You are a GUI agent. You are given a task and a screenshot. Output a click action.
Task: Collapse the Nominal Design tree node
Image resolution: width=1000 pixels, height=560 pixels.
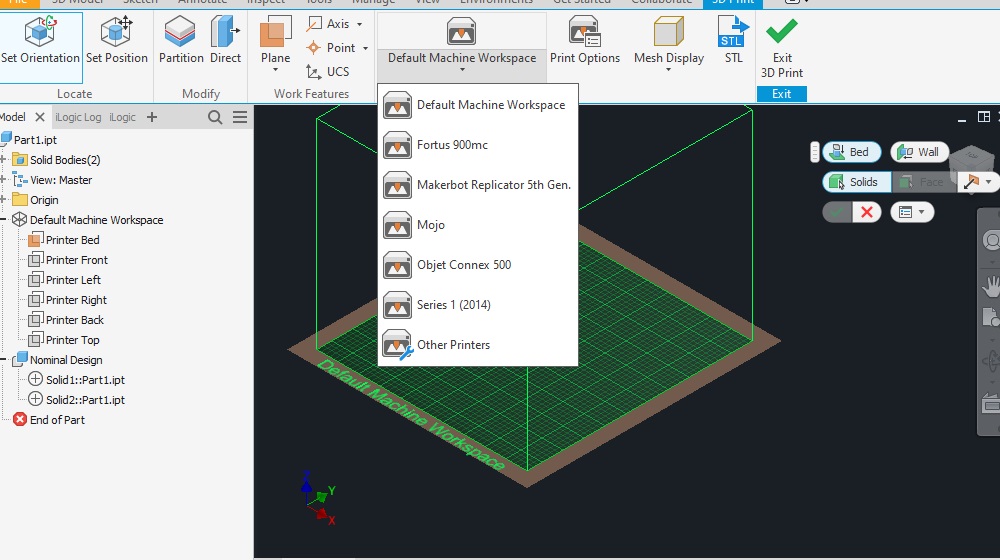coord(3,360)
